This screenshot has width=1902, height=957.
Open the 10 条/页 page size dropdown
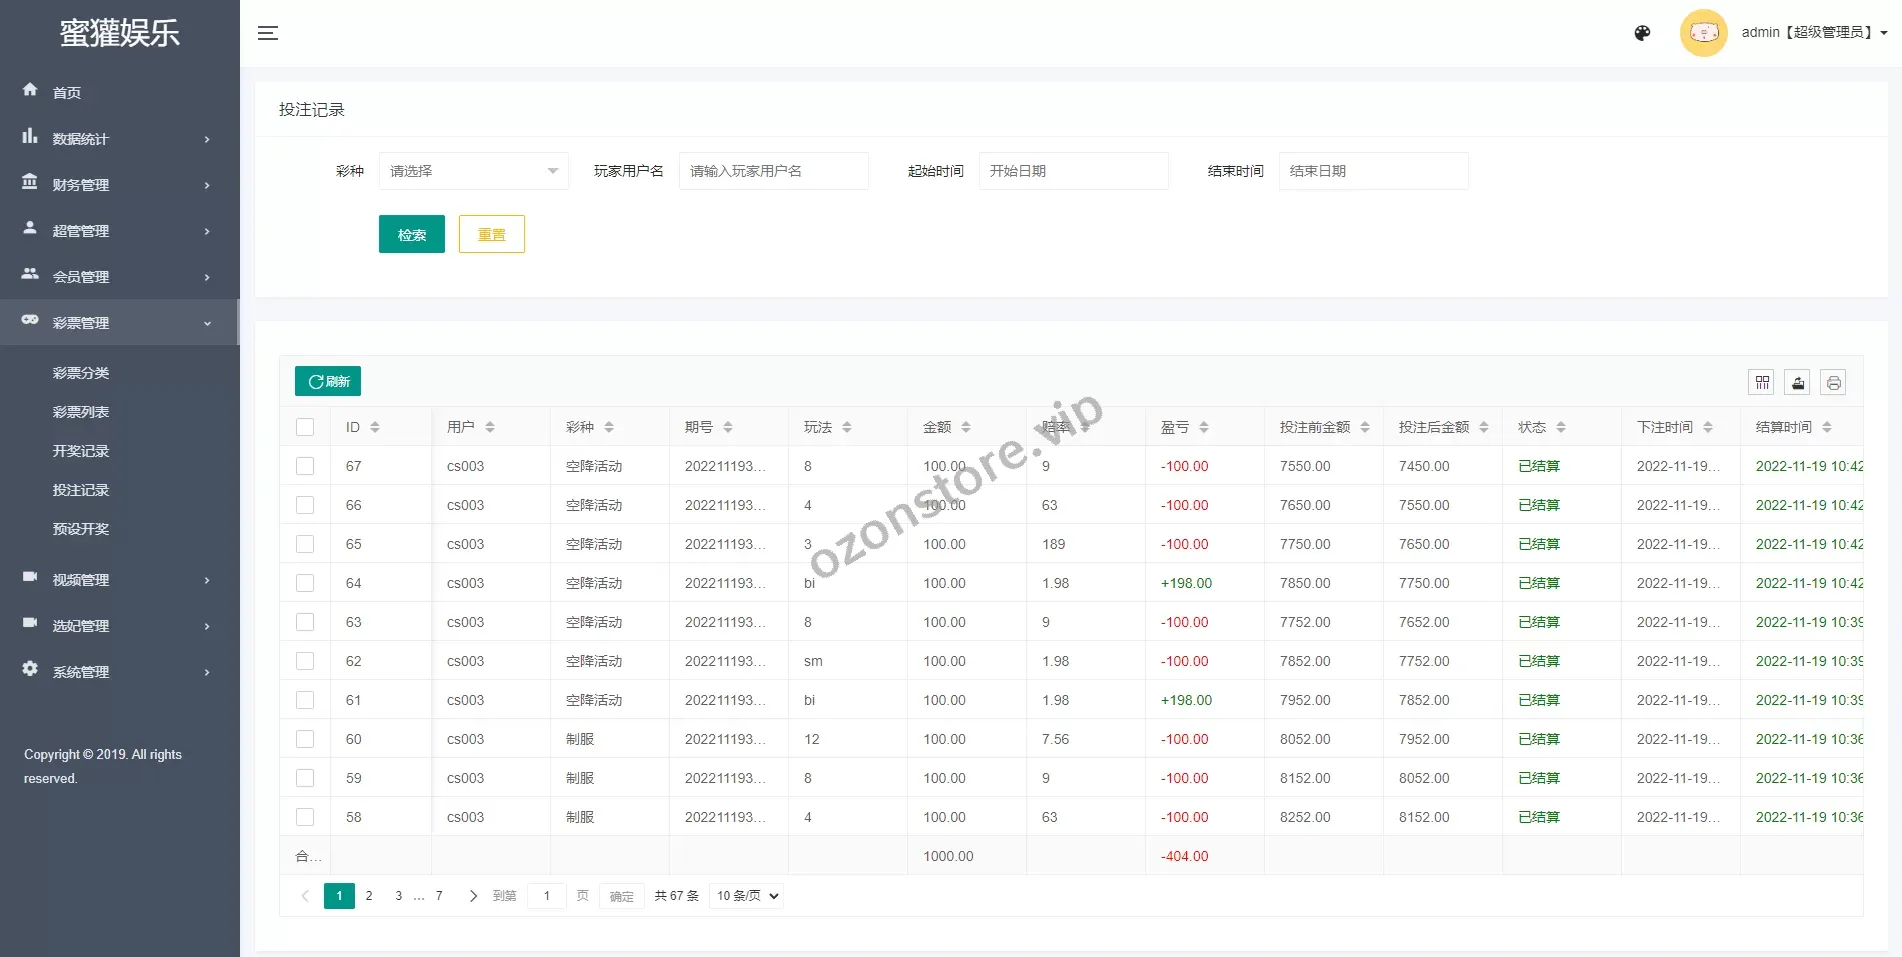click(x=746, y=896)
